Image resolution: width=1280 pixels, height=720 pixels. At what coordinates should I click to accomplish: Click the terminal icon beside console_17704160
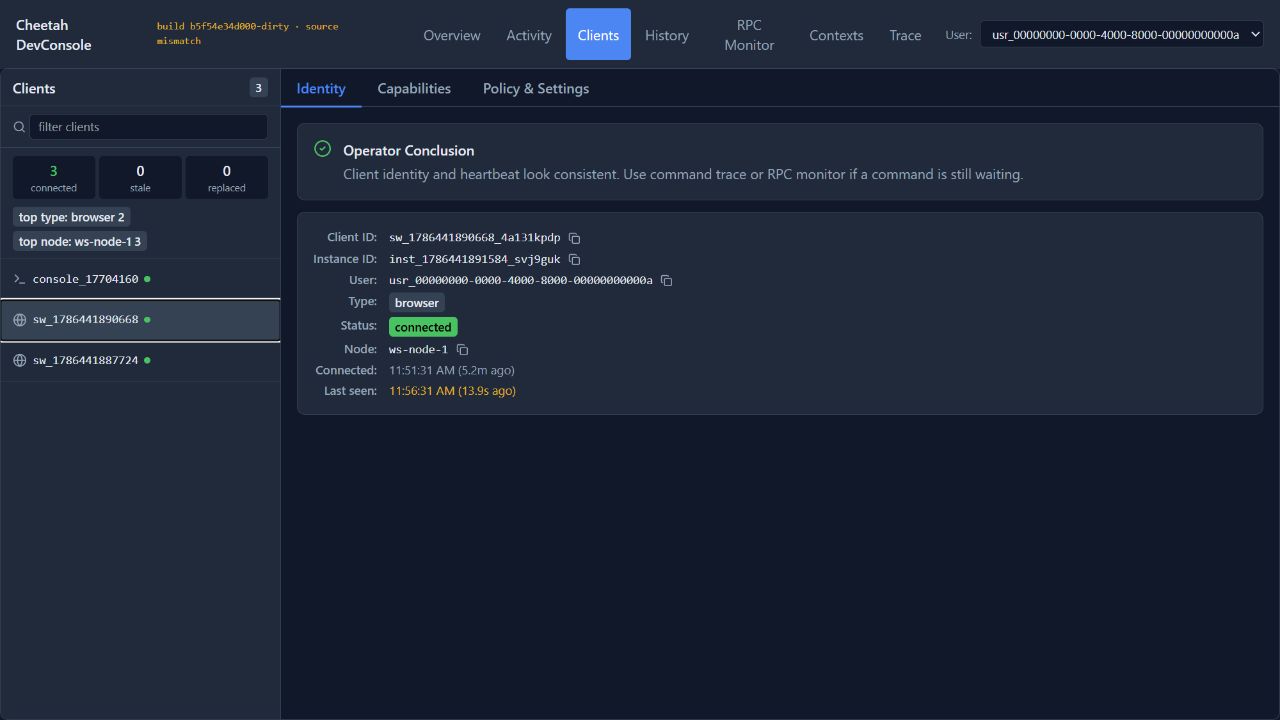point(19,279)
